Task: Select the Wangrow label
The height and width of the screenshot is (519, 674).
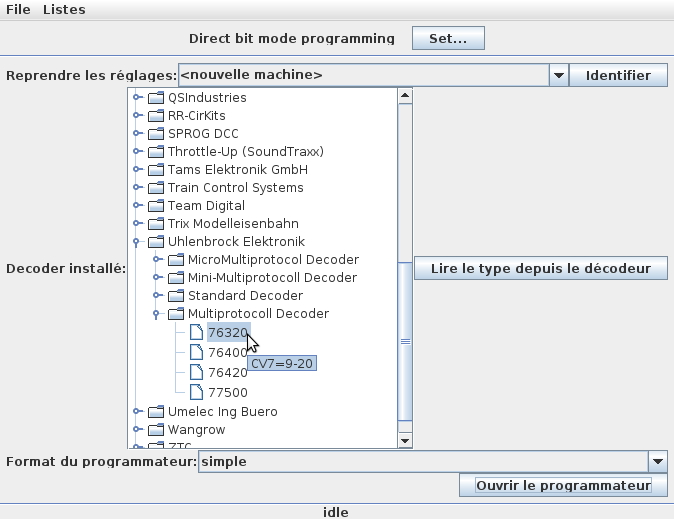Action: (196, 430)
